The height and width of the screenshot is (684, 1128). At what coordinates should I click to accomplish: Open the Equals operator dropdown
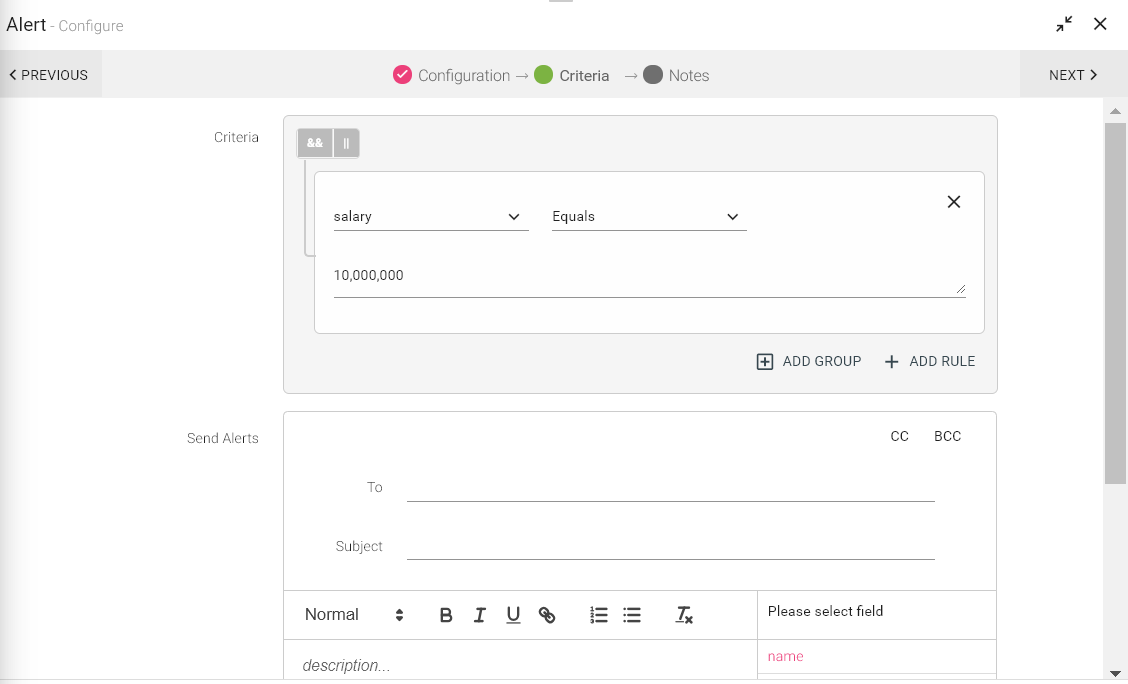click(x=648, y=217)
